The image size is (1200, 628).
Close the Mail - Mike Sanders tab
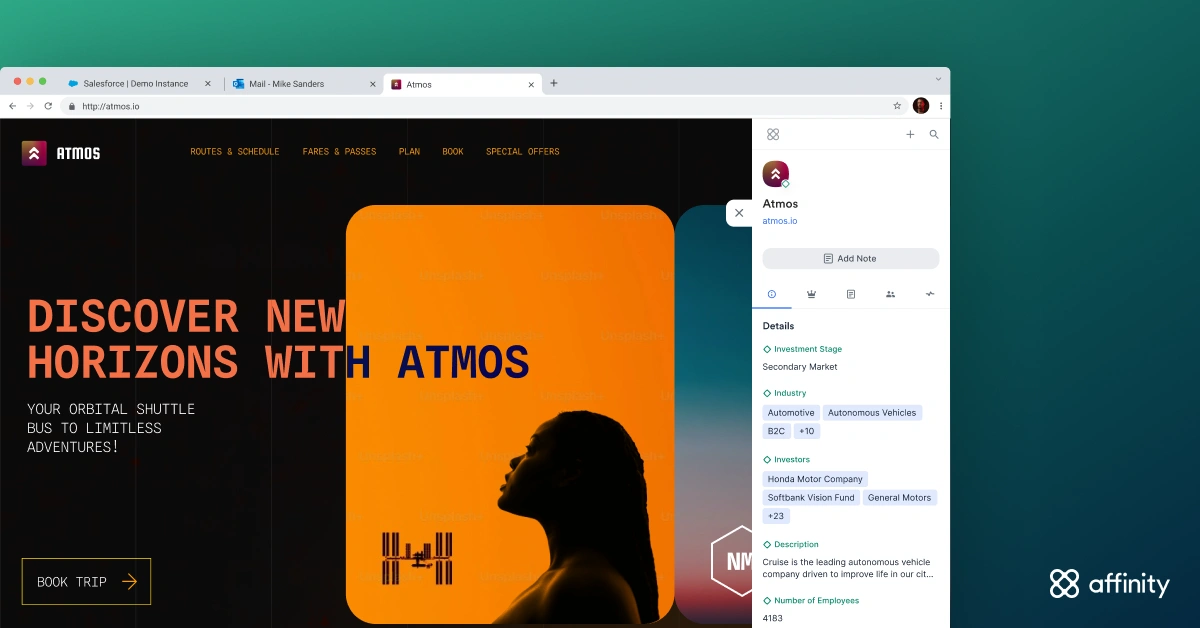pos(373,84)
